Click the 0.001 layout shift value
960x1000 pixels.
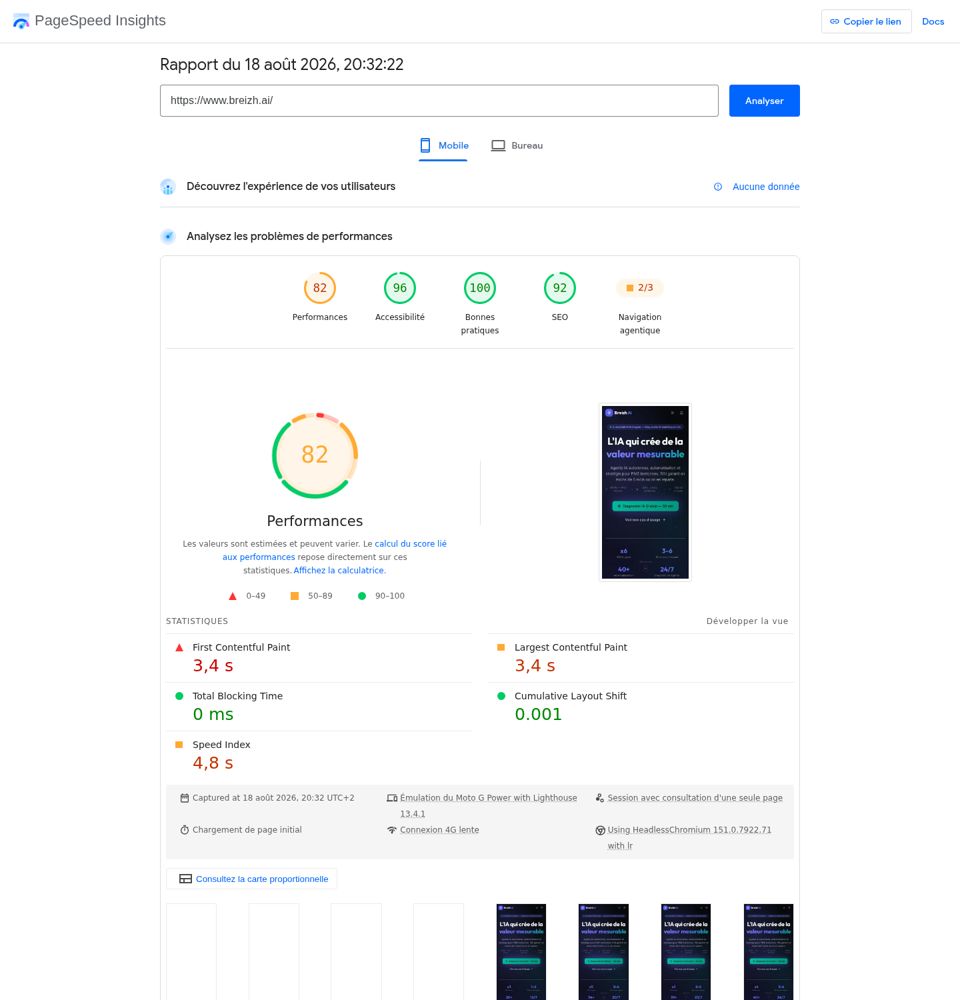point(538,714)
